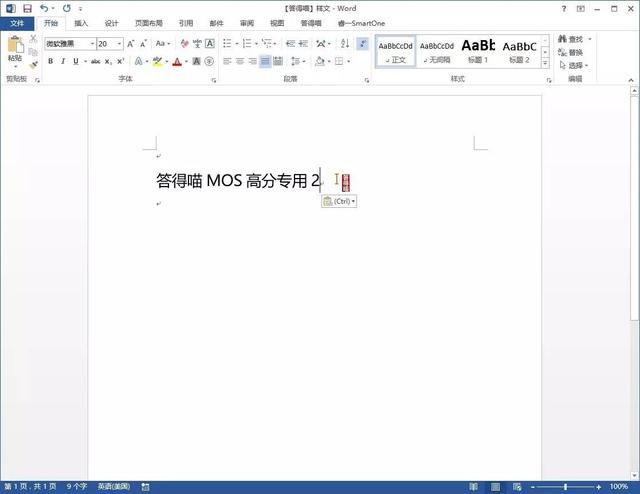This screenshot has height=494, width=640.
Task: Open the font name dropdown (微软雅黑)
Action: click(x=93, y=44)
